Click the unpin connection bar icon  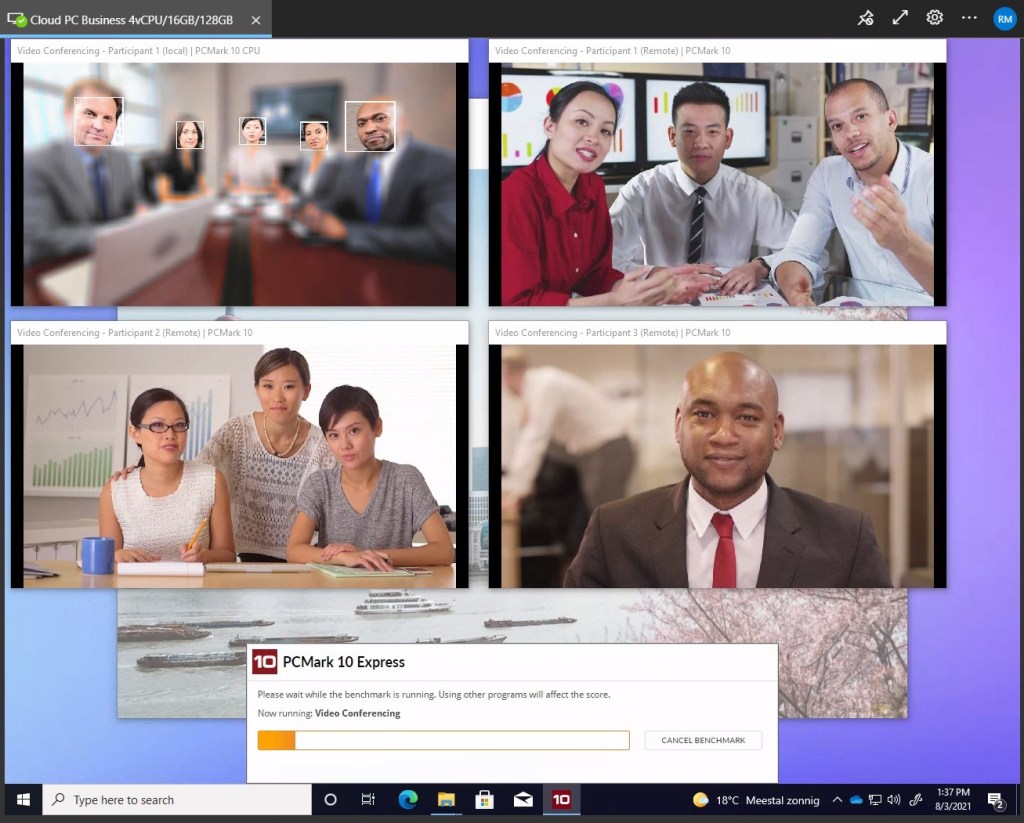(865, 18)
